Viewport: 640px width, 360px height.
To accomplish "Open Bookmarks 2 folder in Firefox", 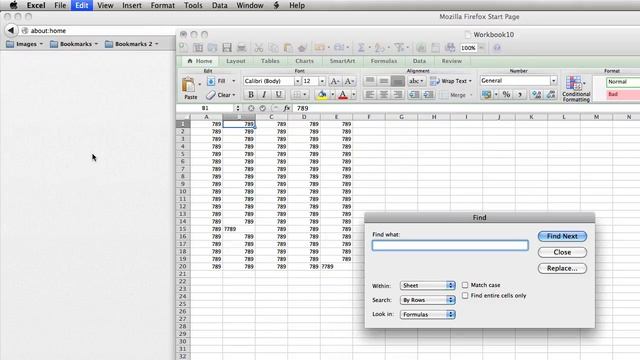I will (131, 44).
